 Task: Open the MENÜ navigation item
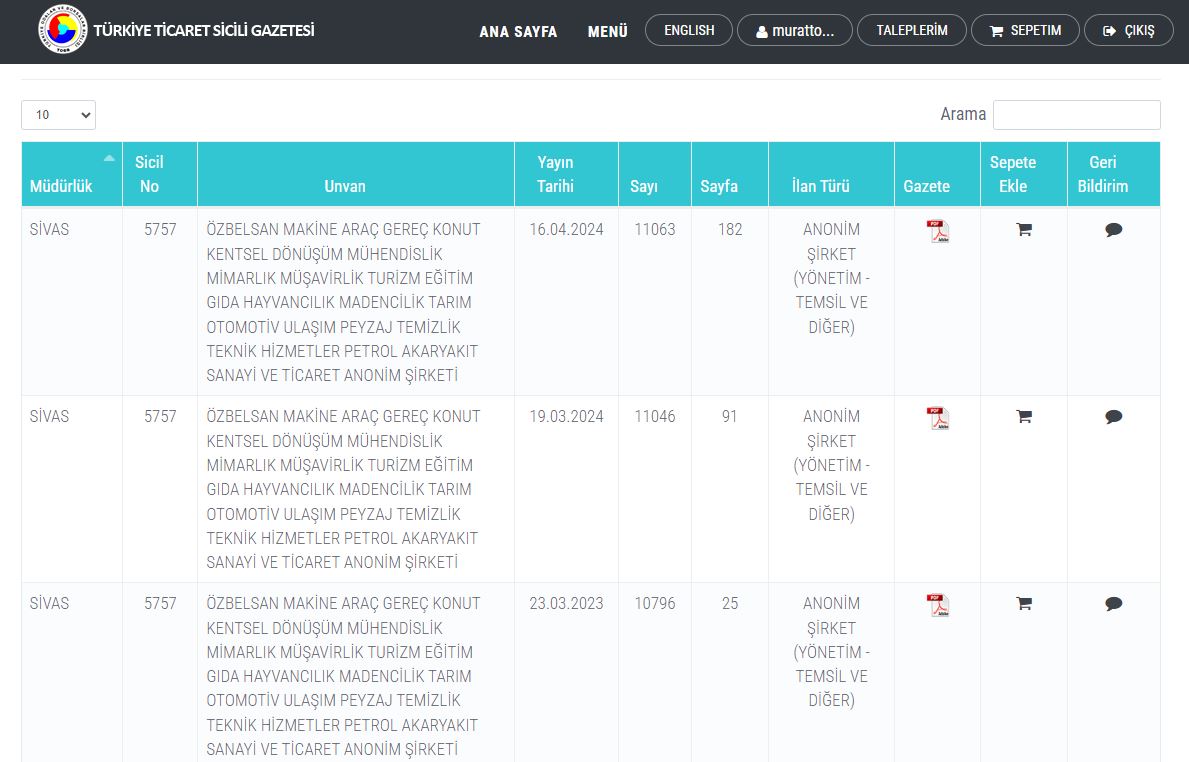tap(607, 31)
